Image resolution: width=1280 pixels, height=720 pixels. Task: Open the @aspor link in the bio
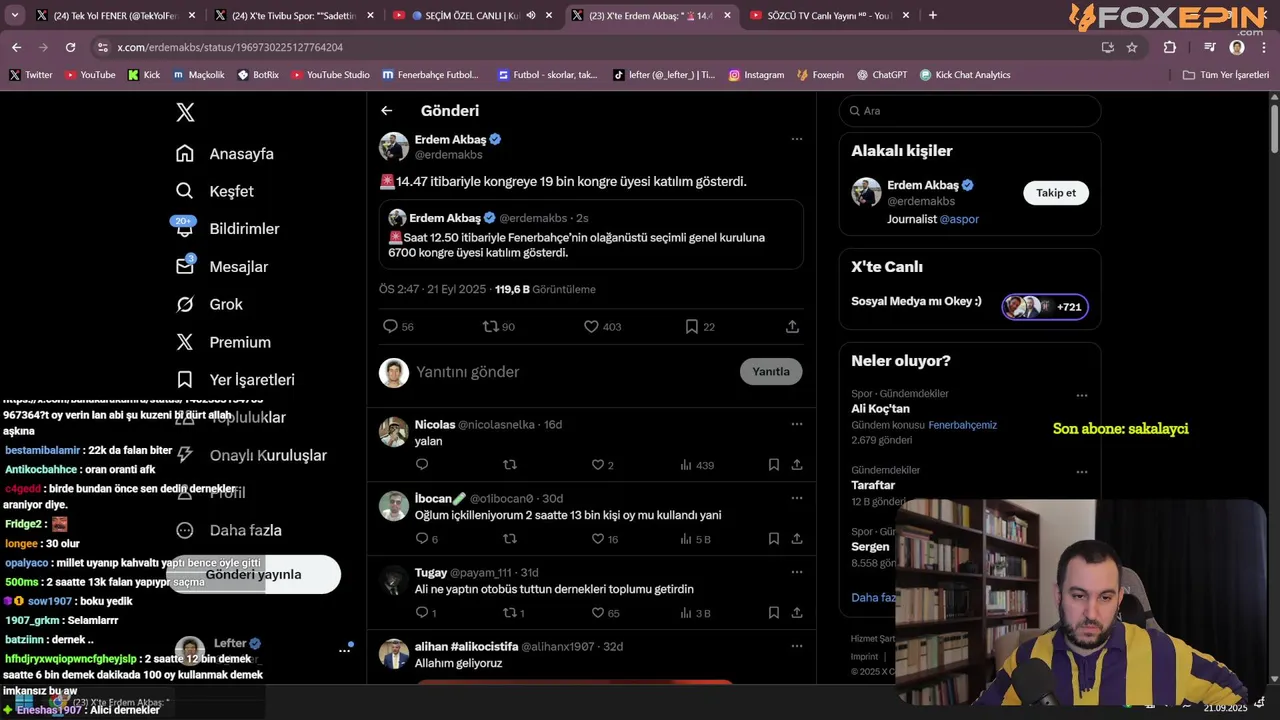(959, 219)
